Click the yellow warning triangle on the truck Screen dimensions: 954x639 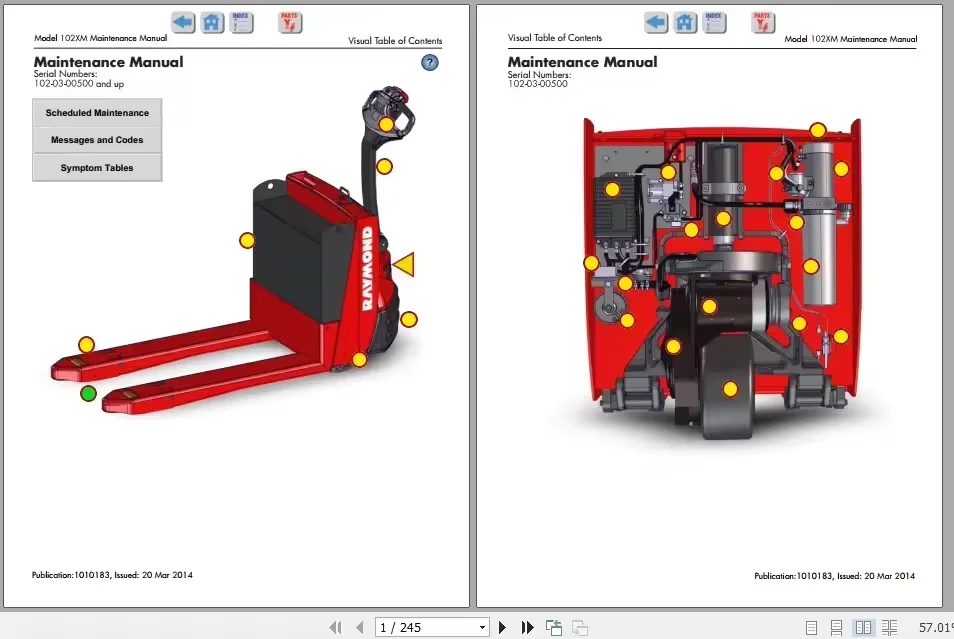404,264
